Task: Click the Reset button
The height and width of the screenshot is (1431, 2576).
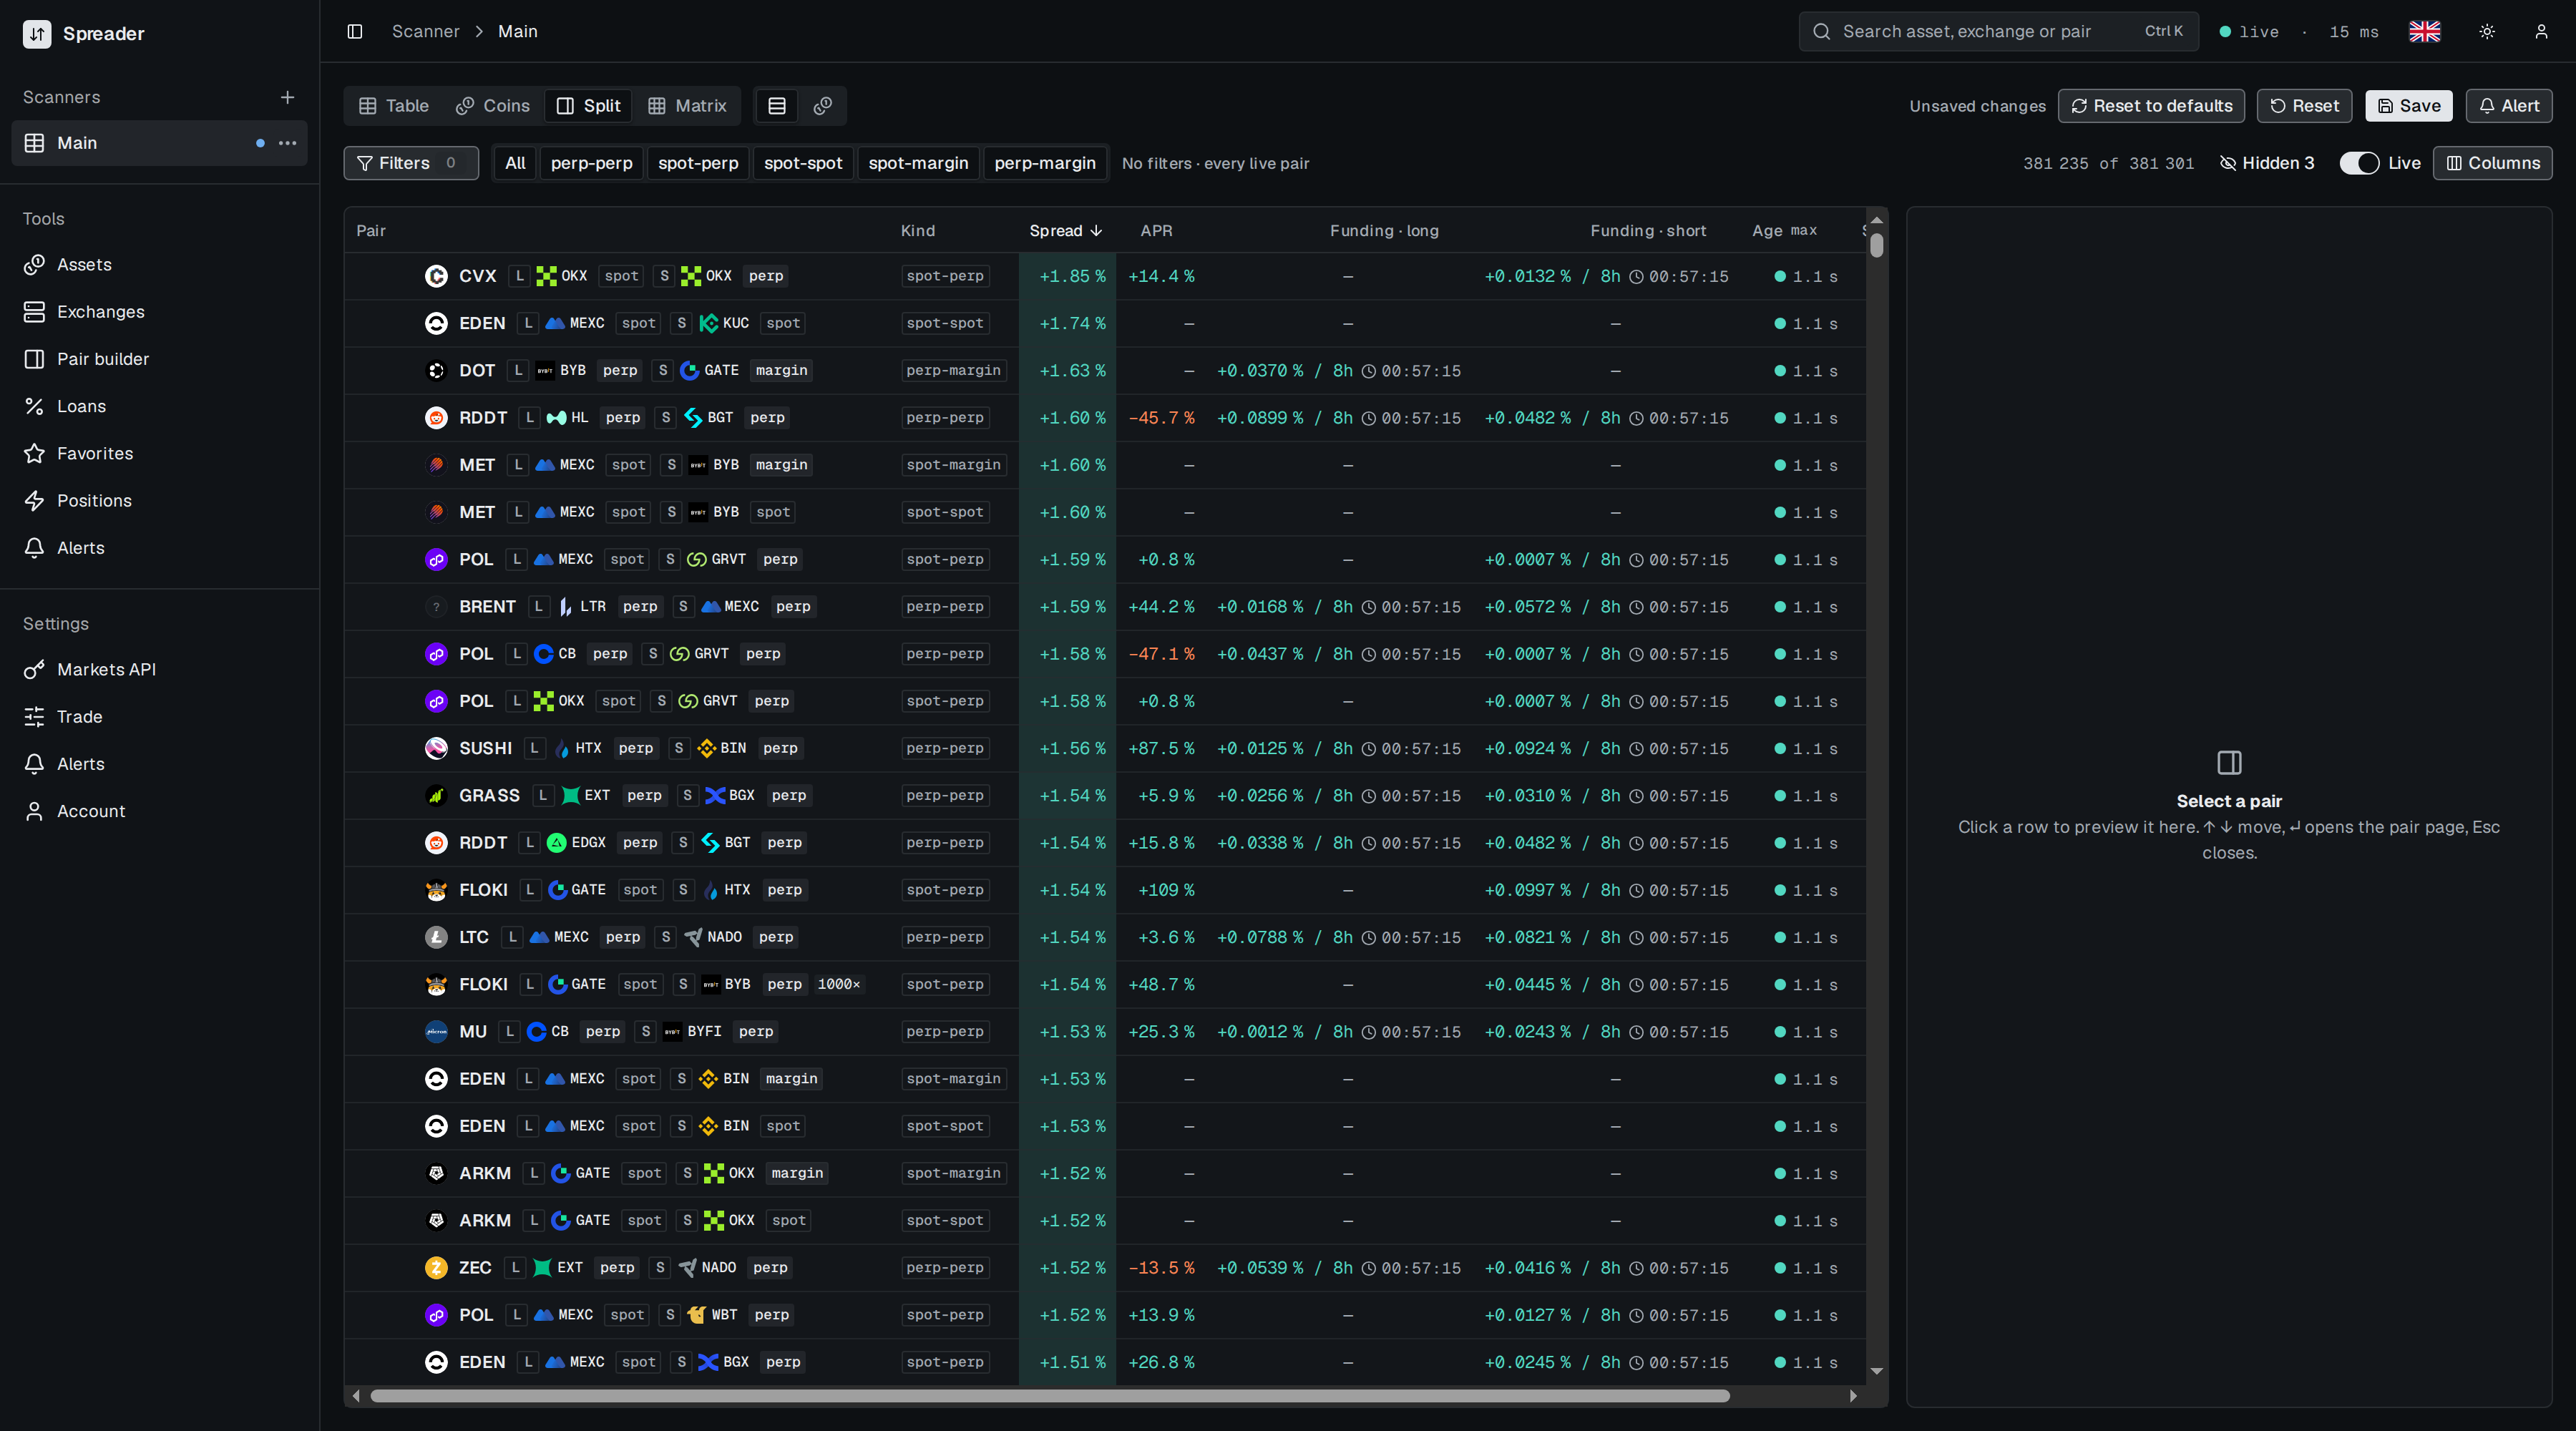Action: coord(2304,106)
